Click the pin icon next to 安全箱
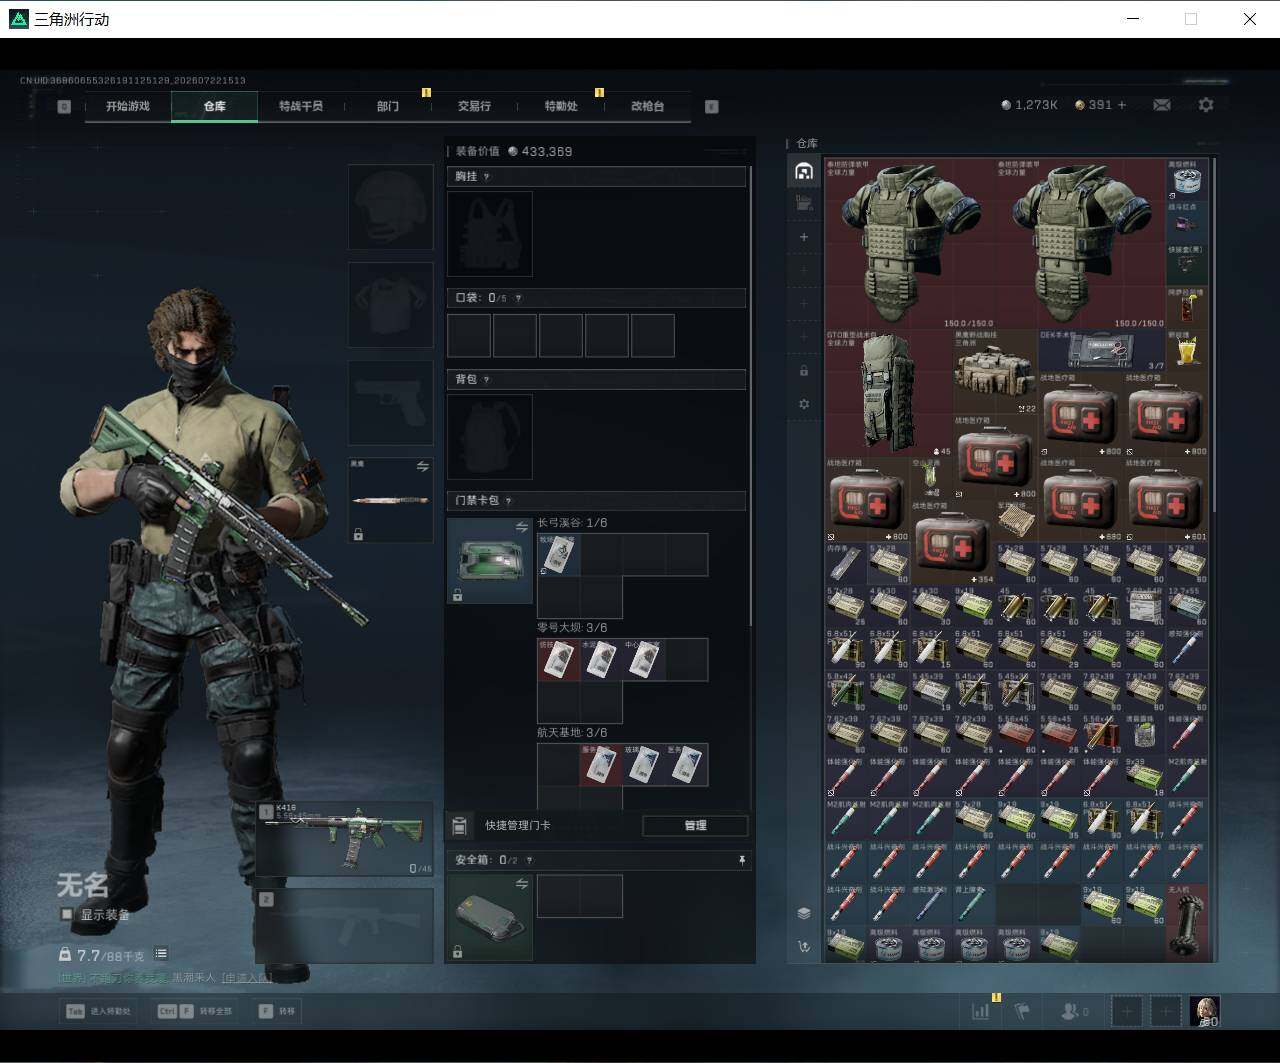 [741, 860]
